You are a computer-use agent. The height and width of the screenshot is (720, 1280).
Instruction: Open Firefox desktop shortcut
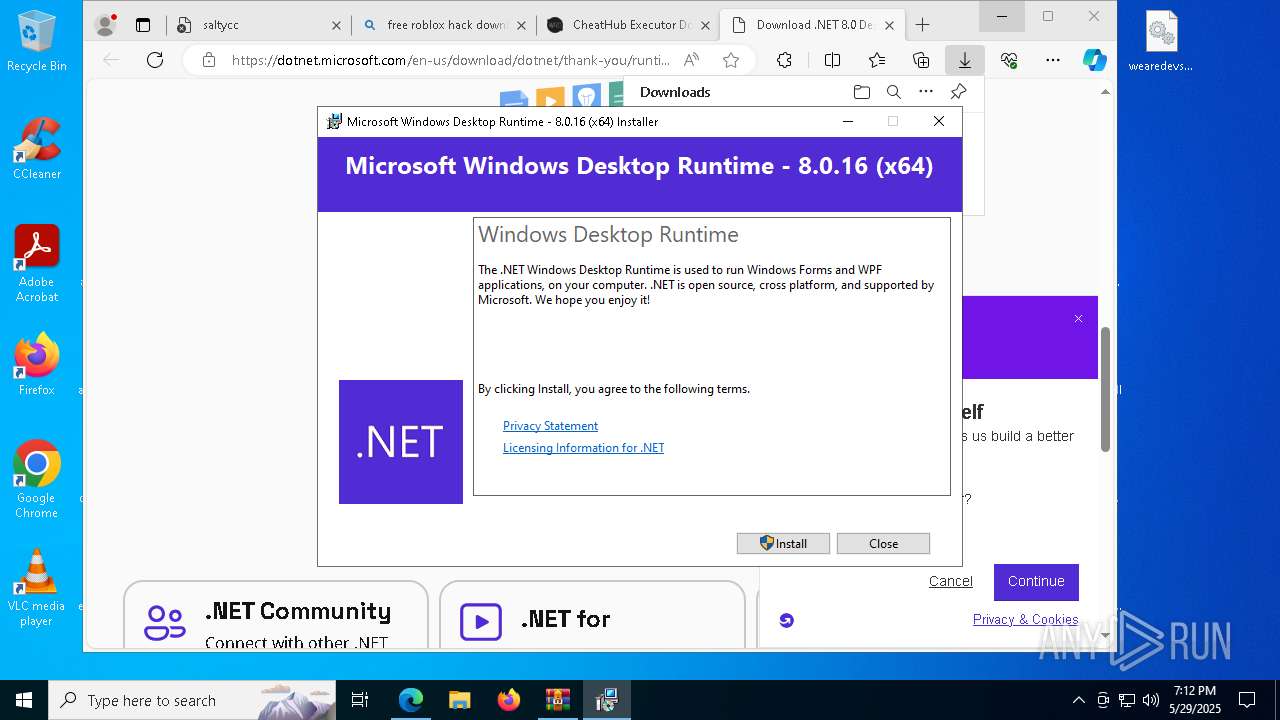click(x=37, y=364)
